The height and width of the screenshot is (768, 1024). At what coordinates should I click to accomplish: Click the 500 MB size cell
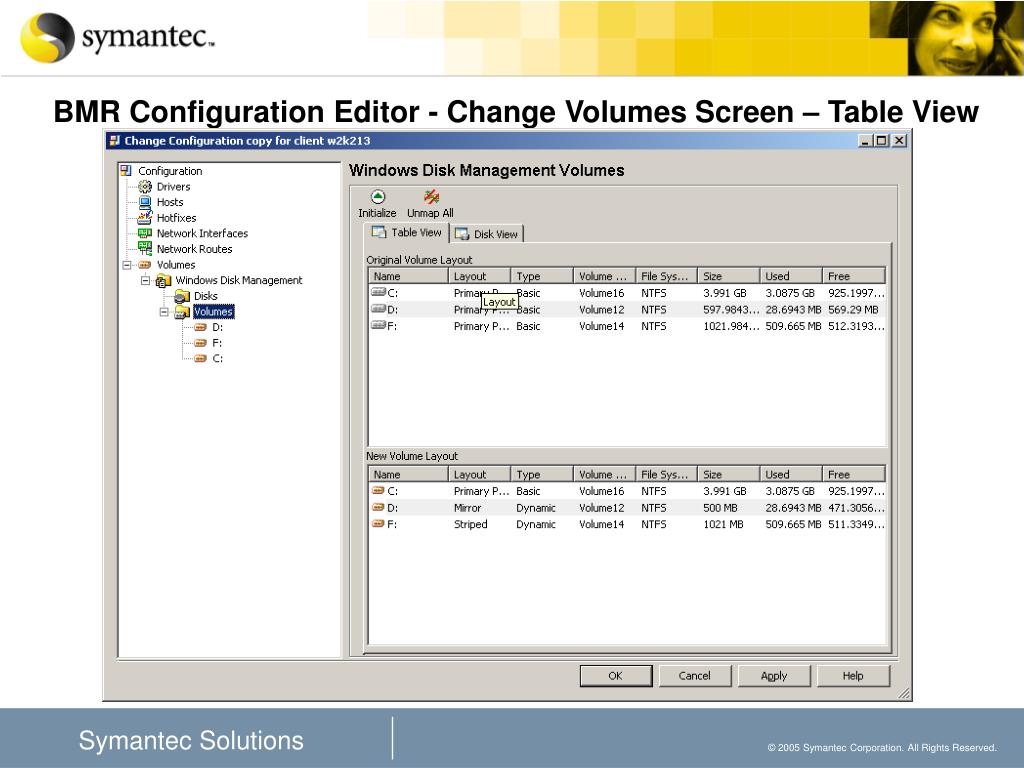(x=720, y=508)
